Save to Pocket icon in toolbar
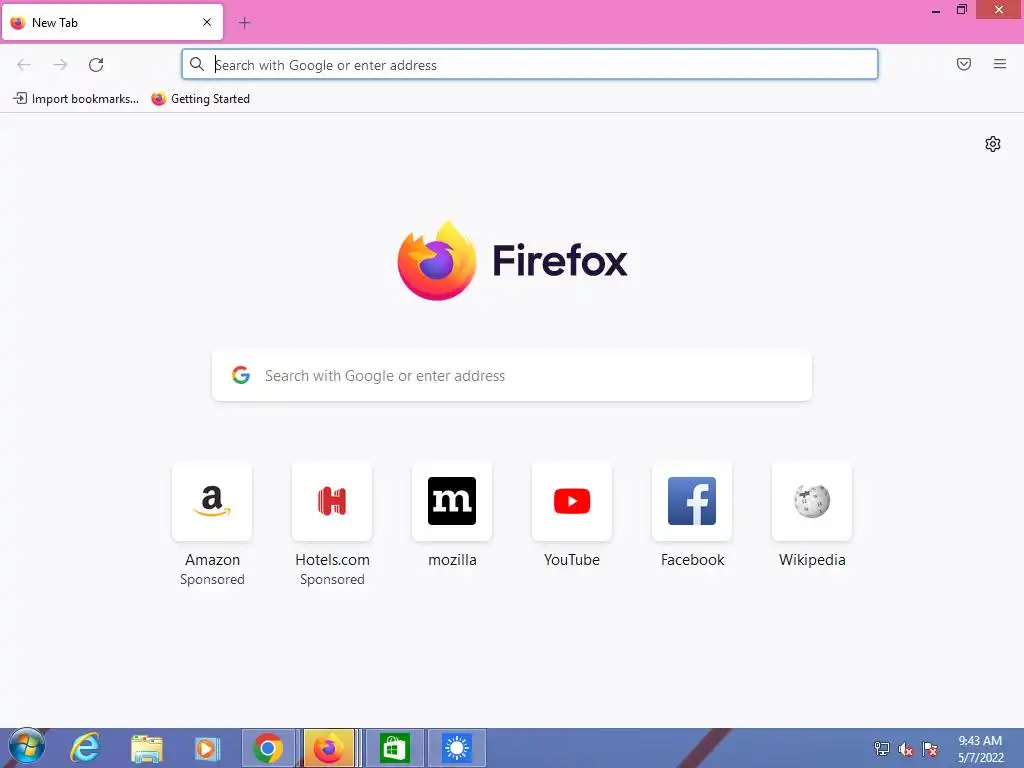 click(964, 64)
